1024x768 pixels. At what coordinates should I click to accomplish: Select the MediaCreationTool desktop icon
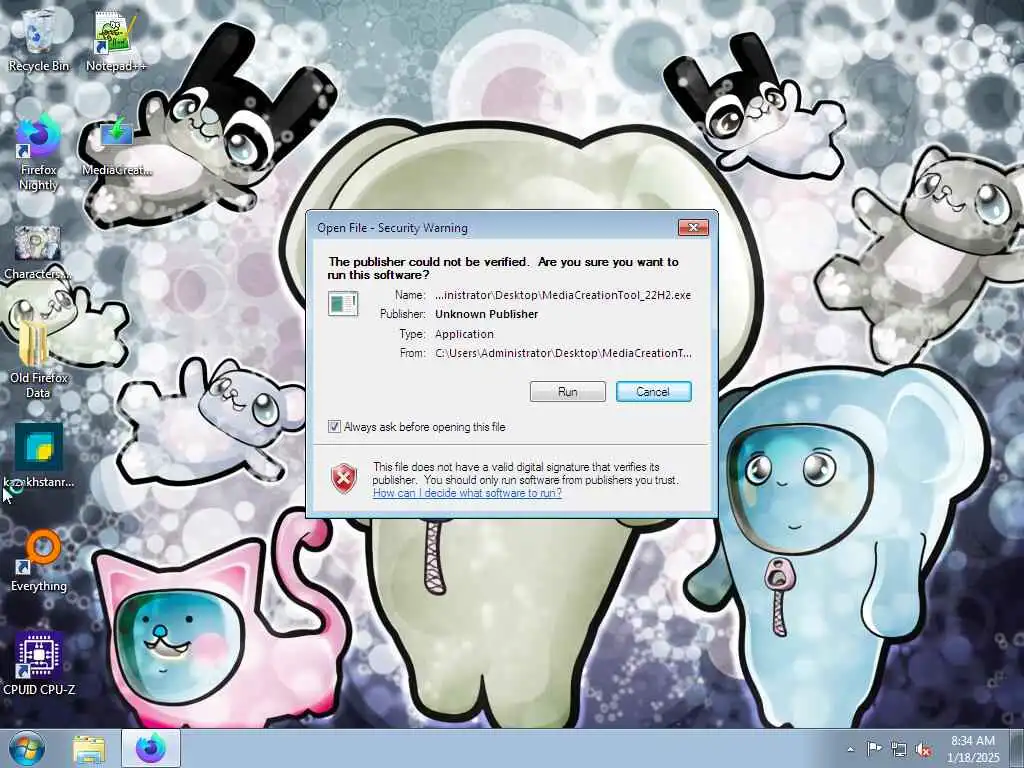point(117,147)
